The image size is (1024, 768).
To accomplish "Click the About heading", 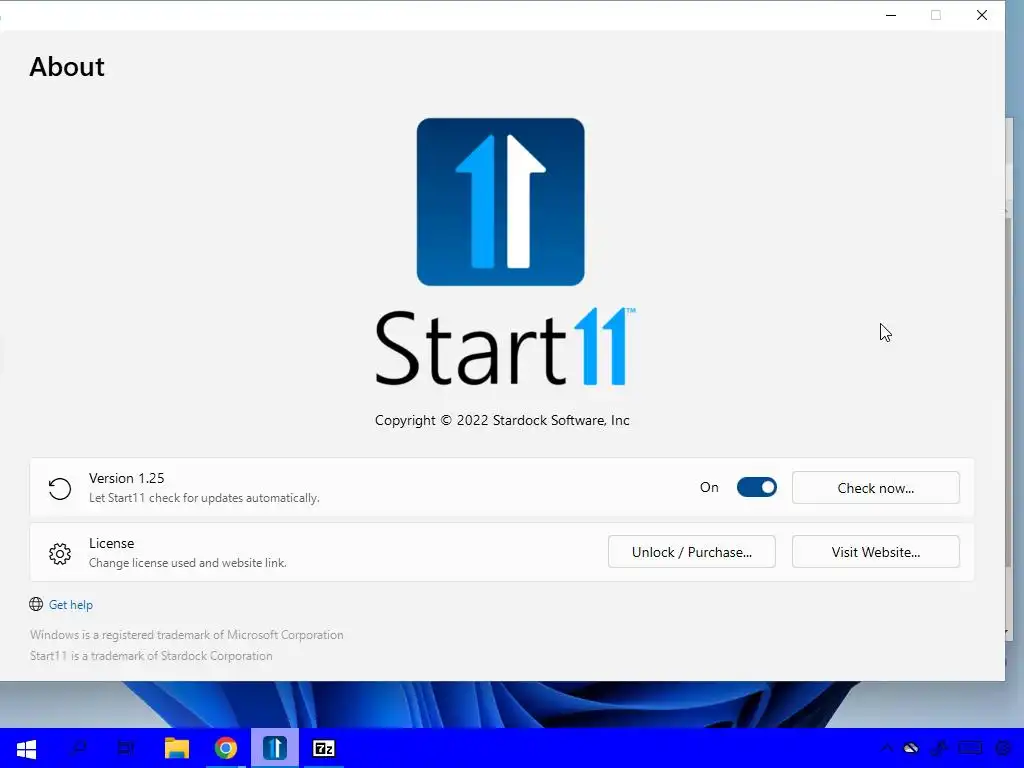I will [x=67, y=67].
